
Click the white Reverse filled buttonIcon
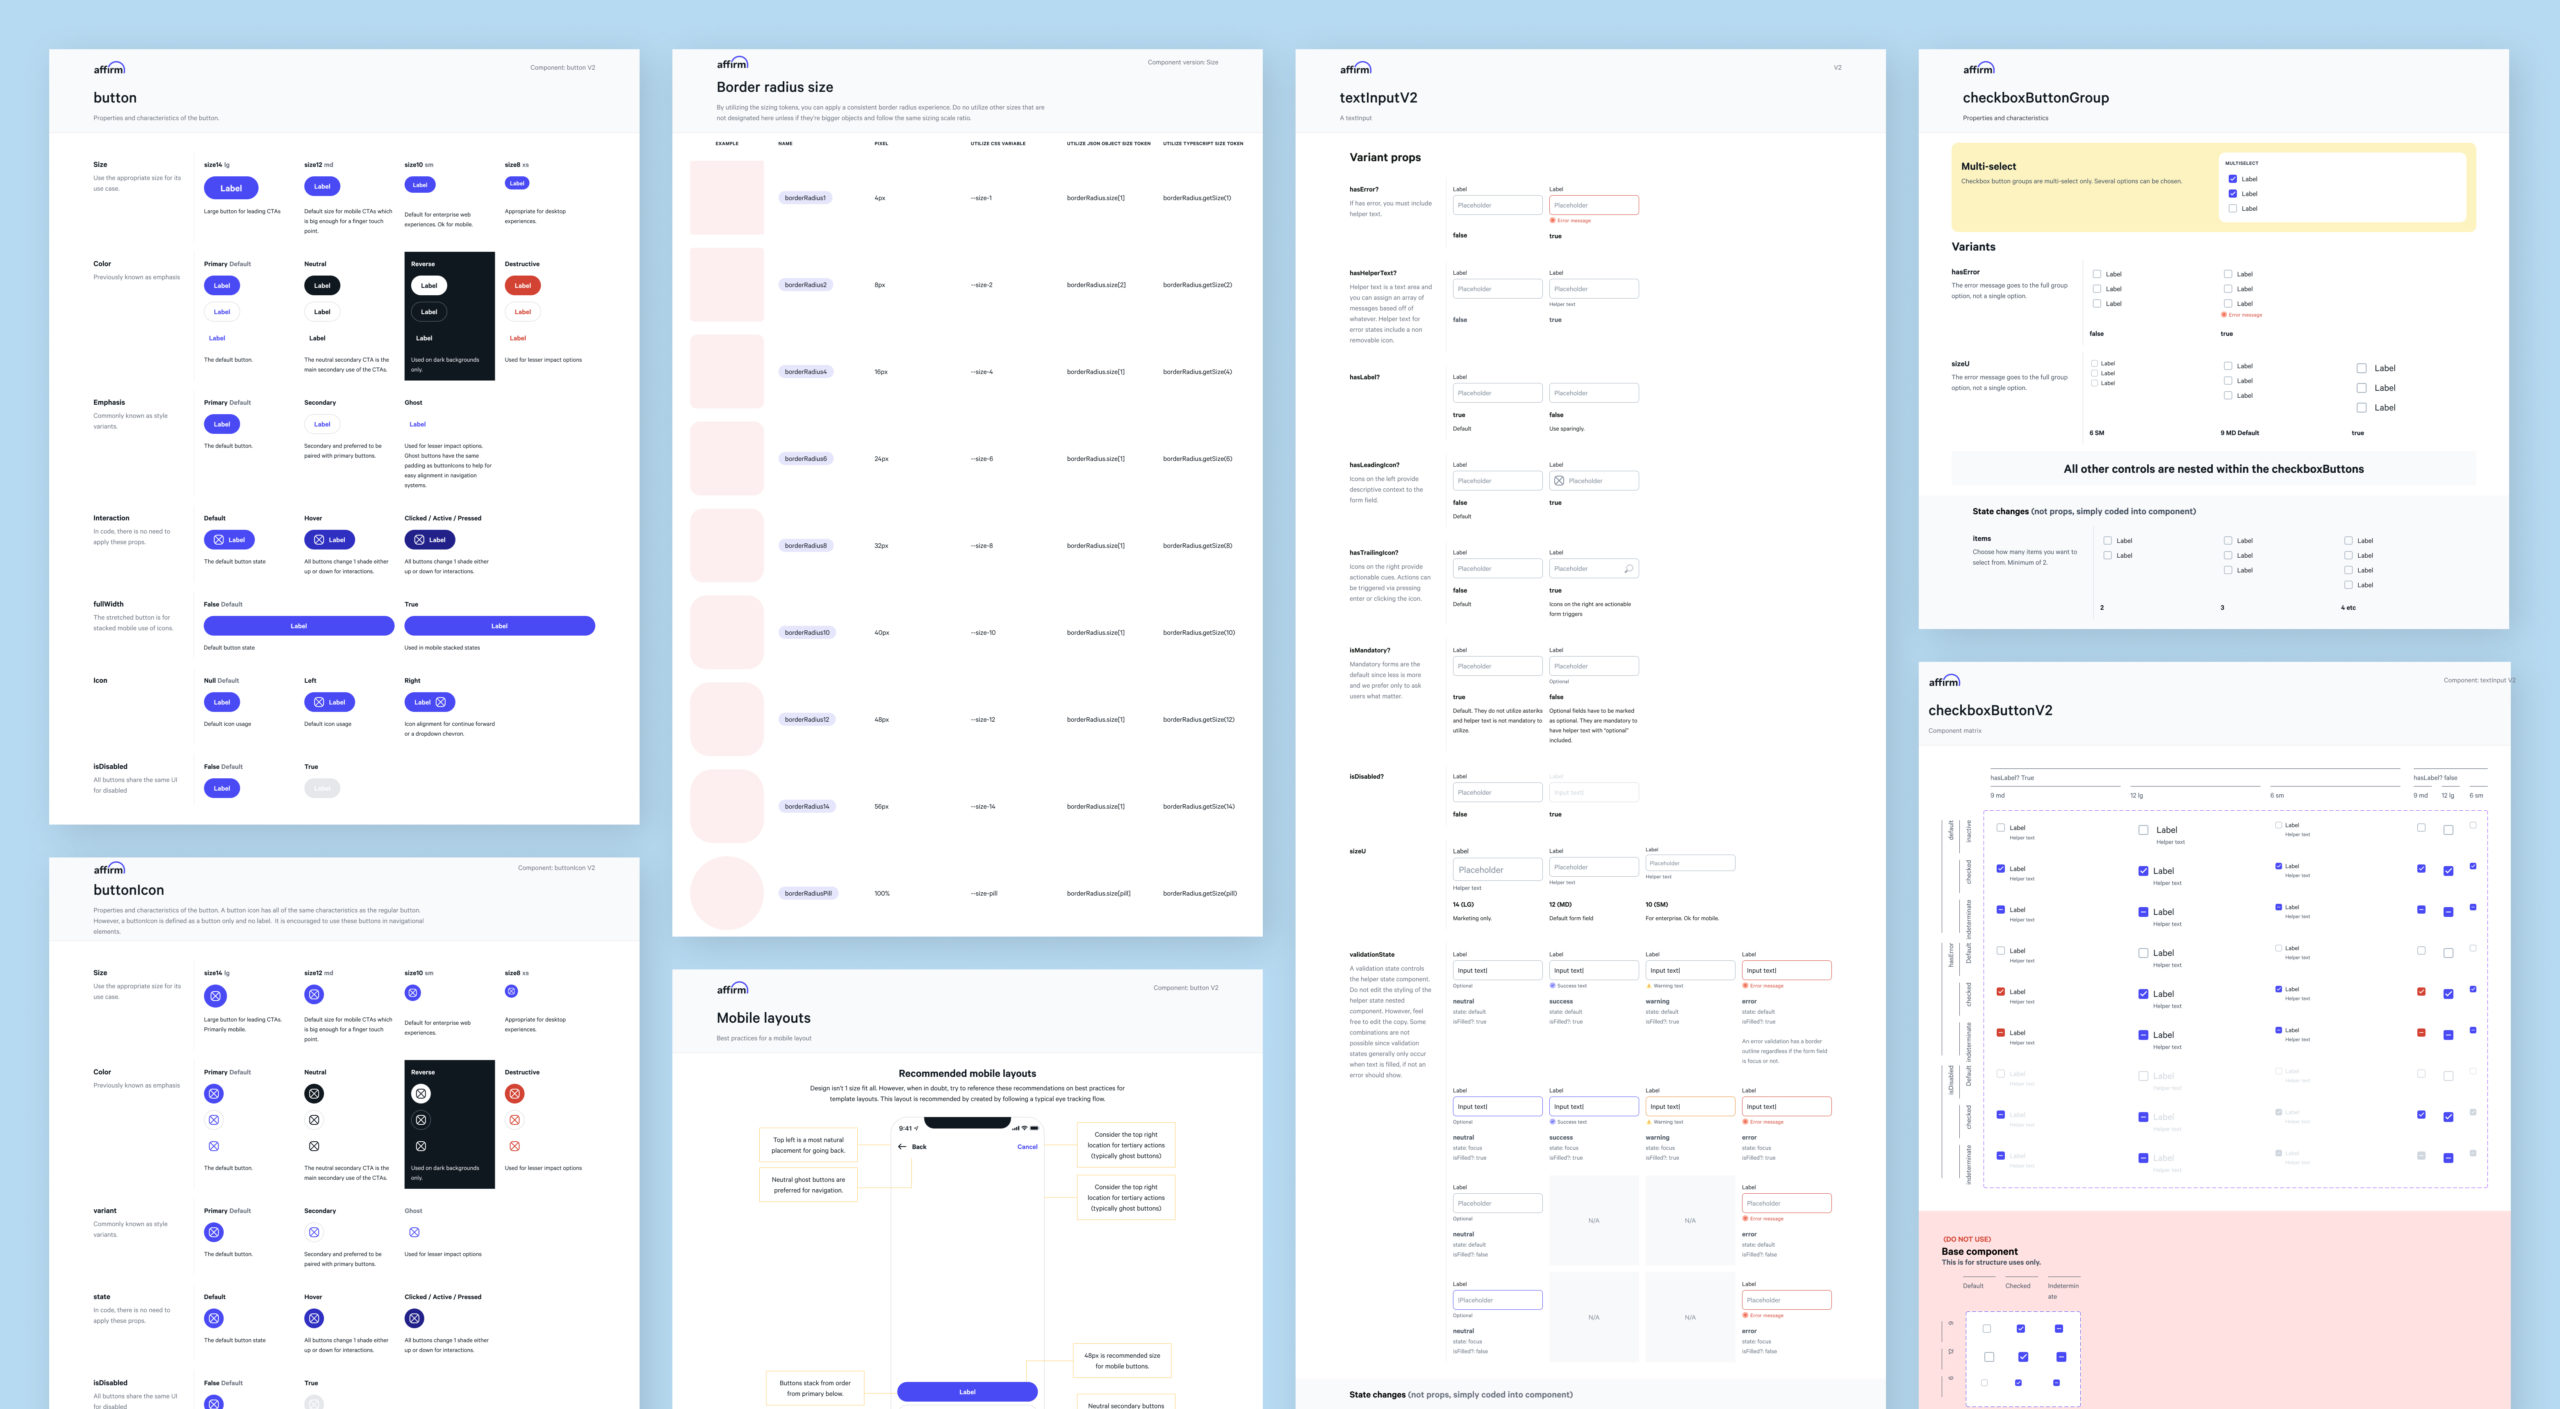click(x=421, y=1094)
